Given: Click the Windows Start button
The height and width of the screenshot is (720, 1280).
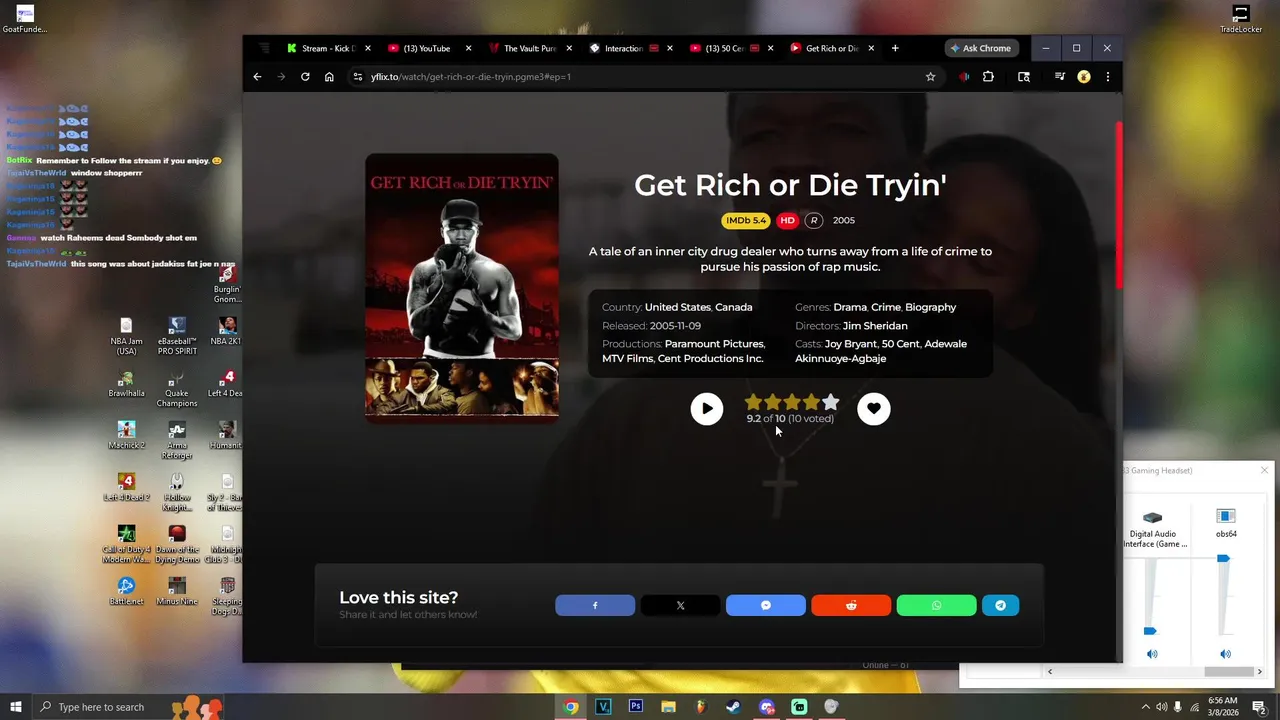Looking at the screenshot, I should [16, 707].
